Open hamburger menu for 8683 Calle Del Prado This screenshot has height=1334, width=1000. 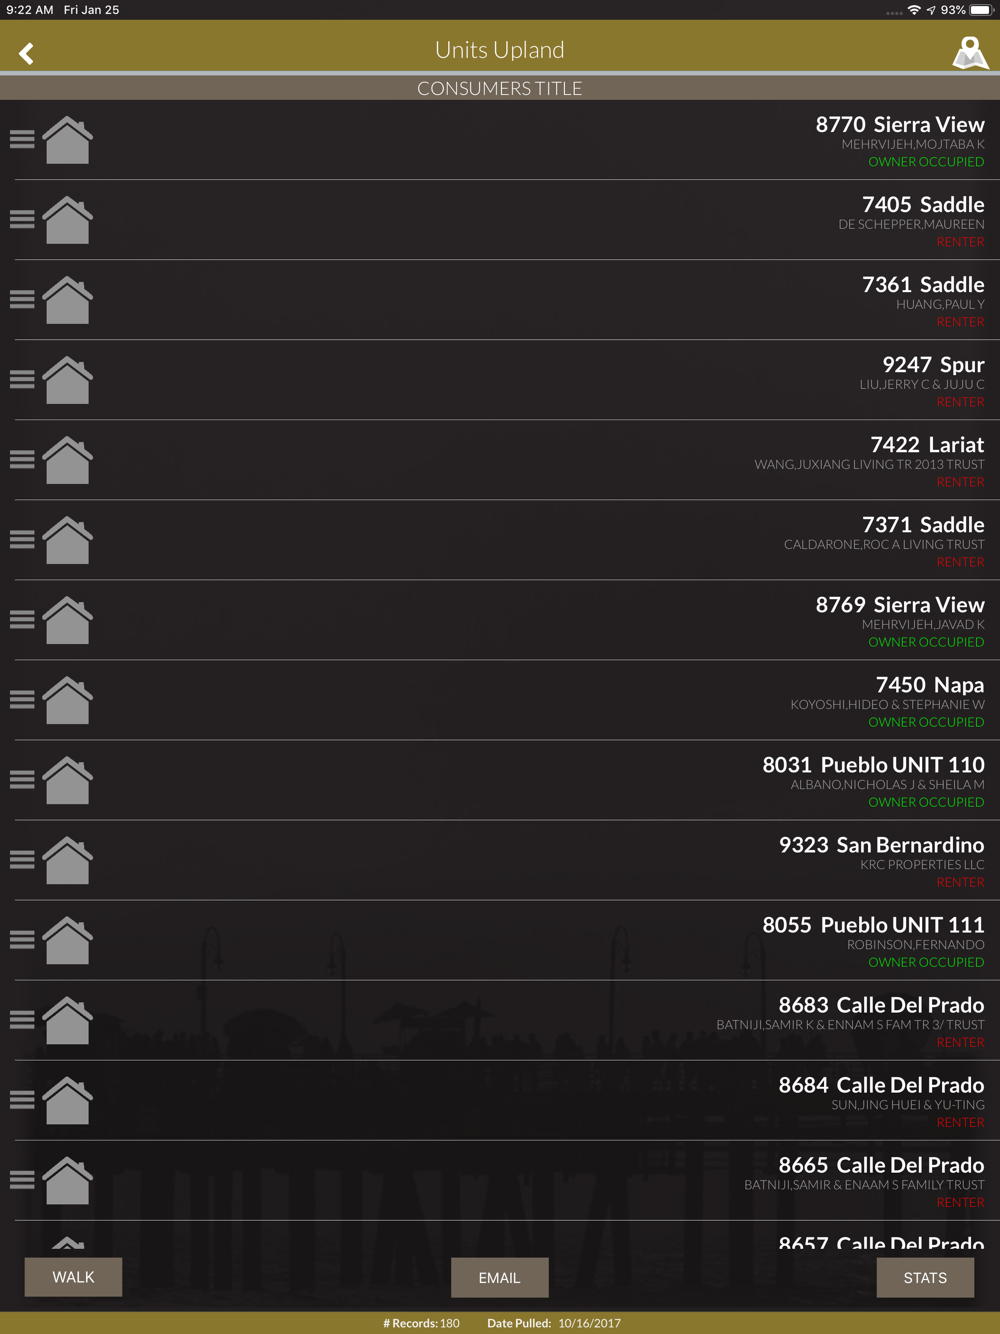coord(22,1019)
